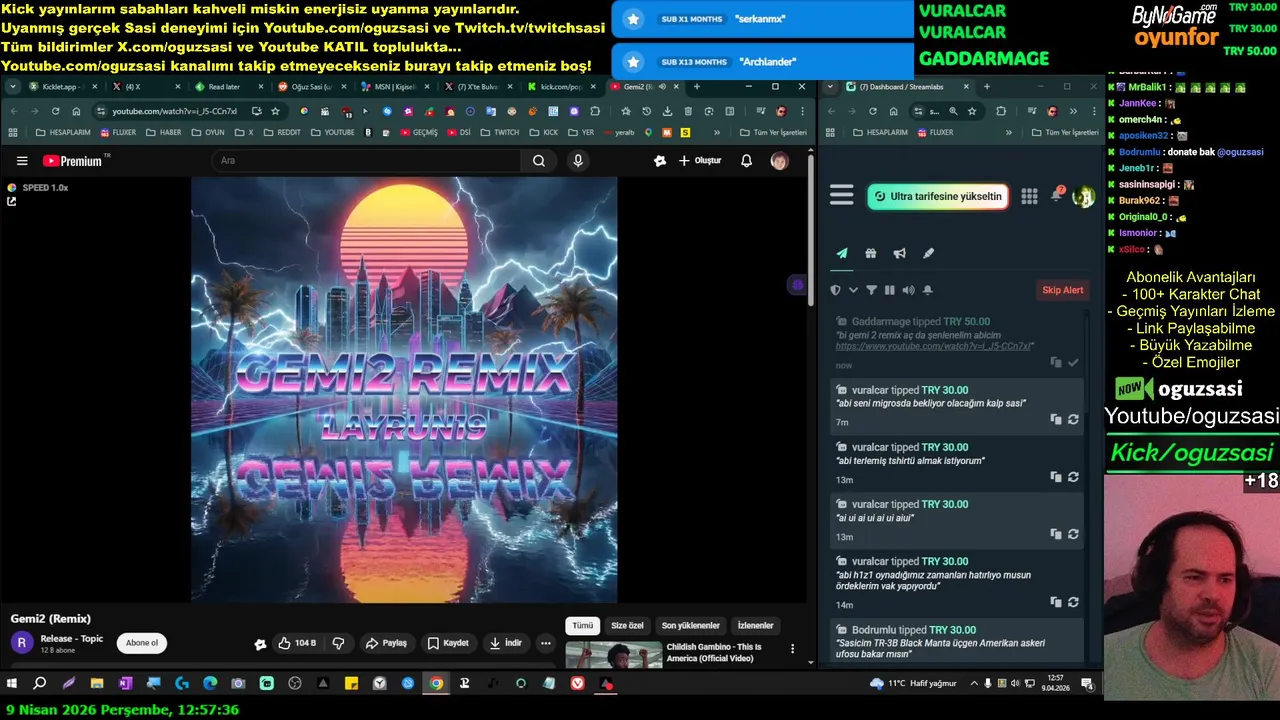Screen dimensions: 1280x720
Task: Expand bookmarks overflow chevron in YouTube window
Action: (717, 132)
